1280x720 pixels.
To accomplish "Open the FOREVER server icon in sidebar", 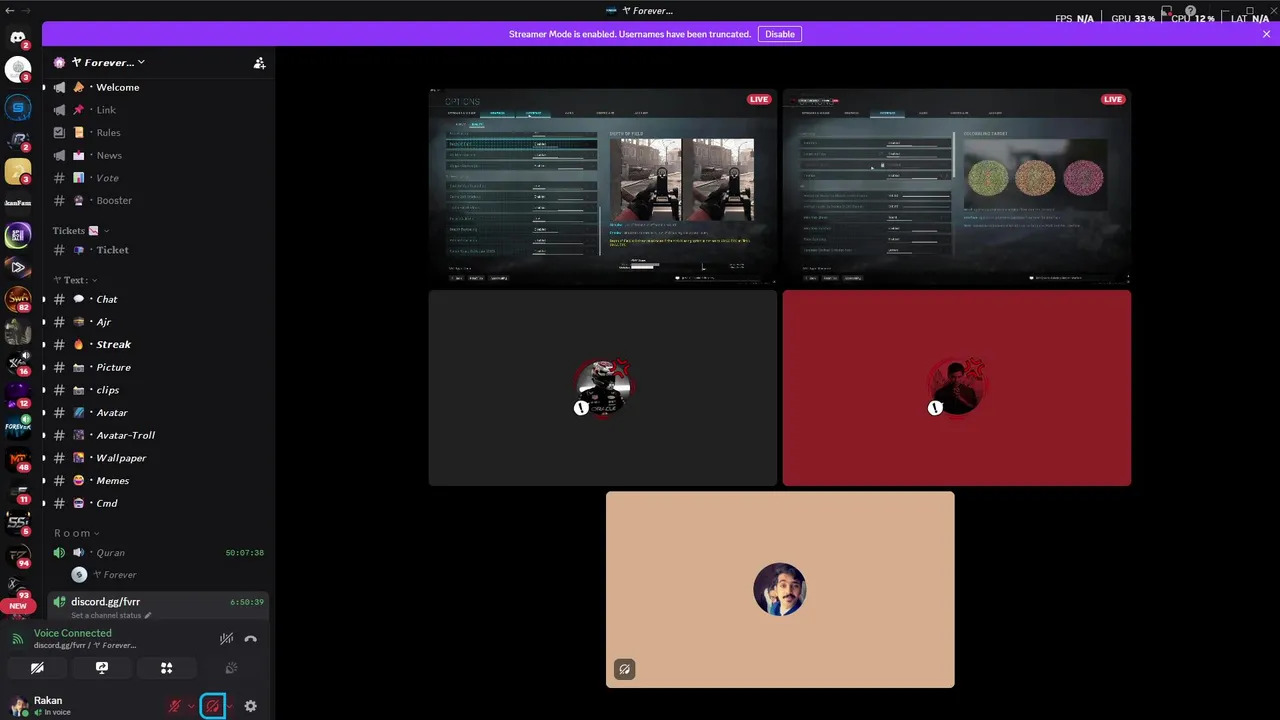I will point(18,428).
